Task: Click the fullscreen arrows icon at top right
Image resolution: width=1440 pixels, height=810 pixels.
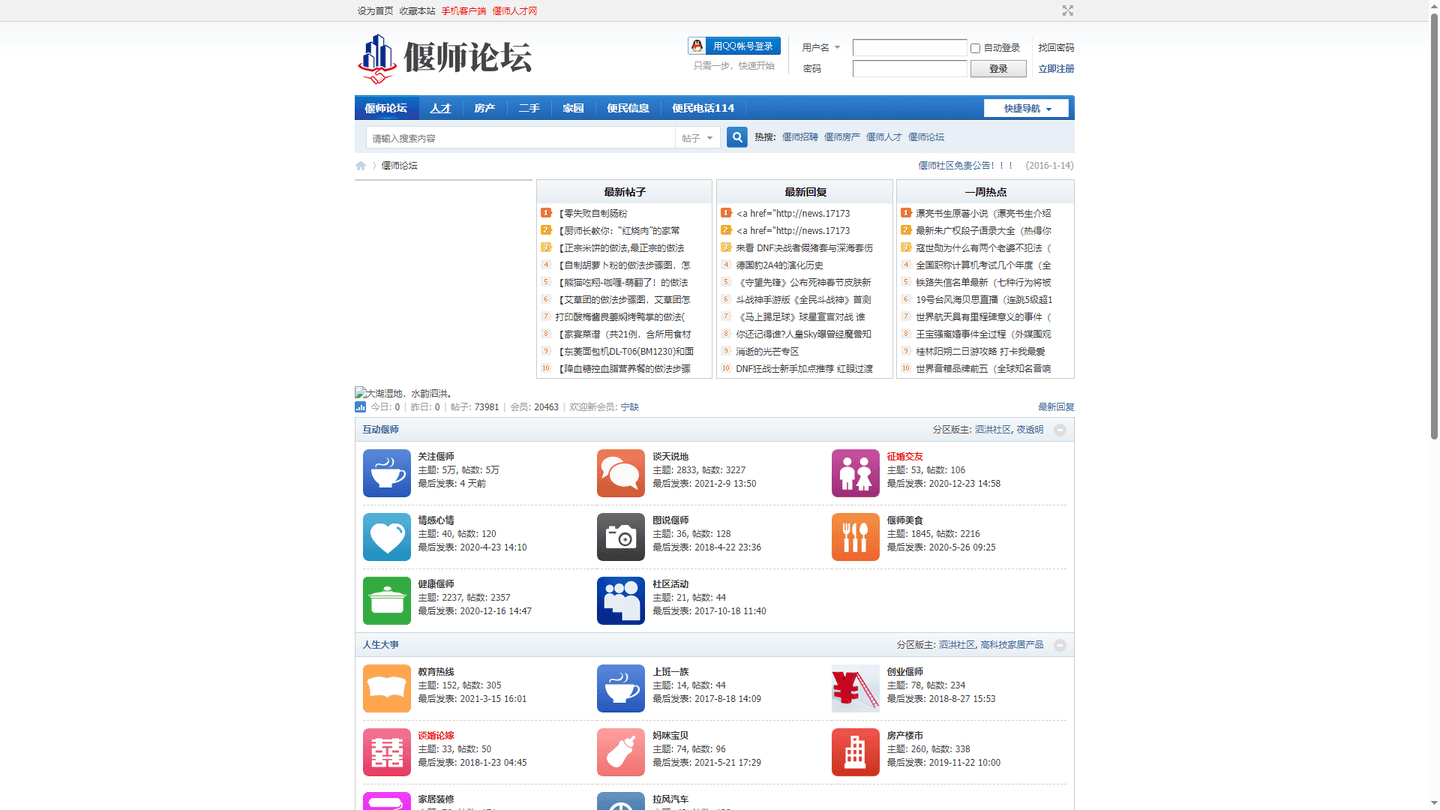Action: (x=1068, y=10)
